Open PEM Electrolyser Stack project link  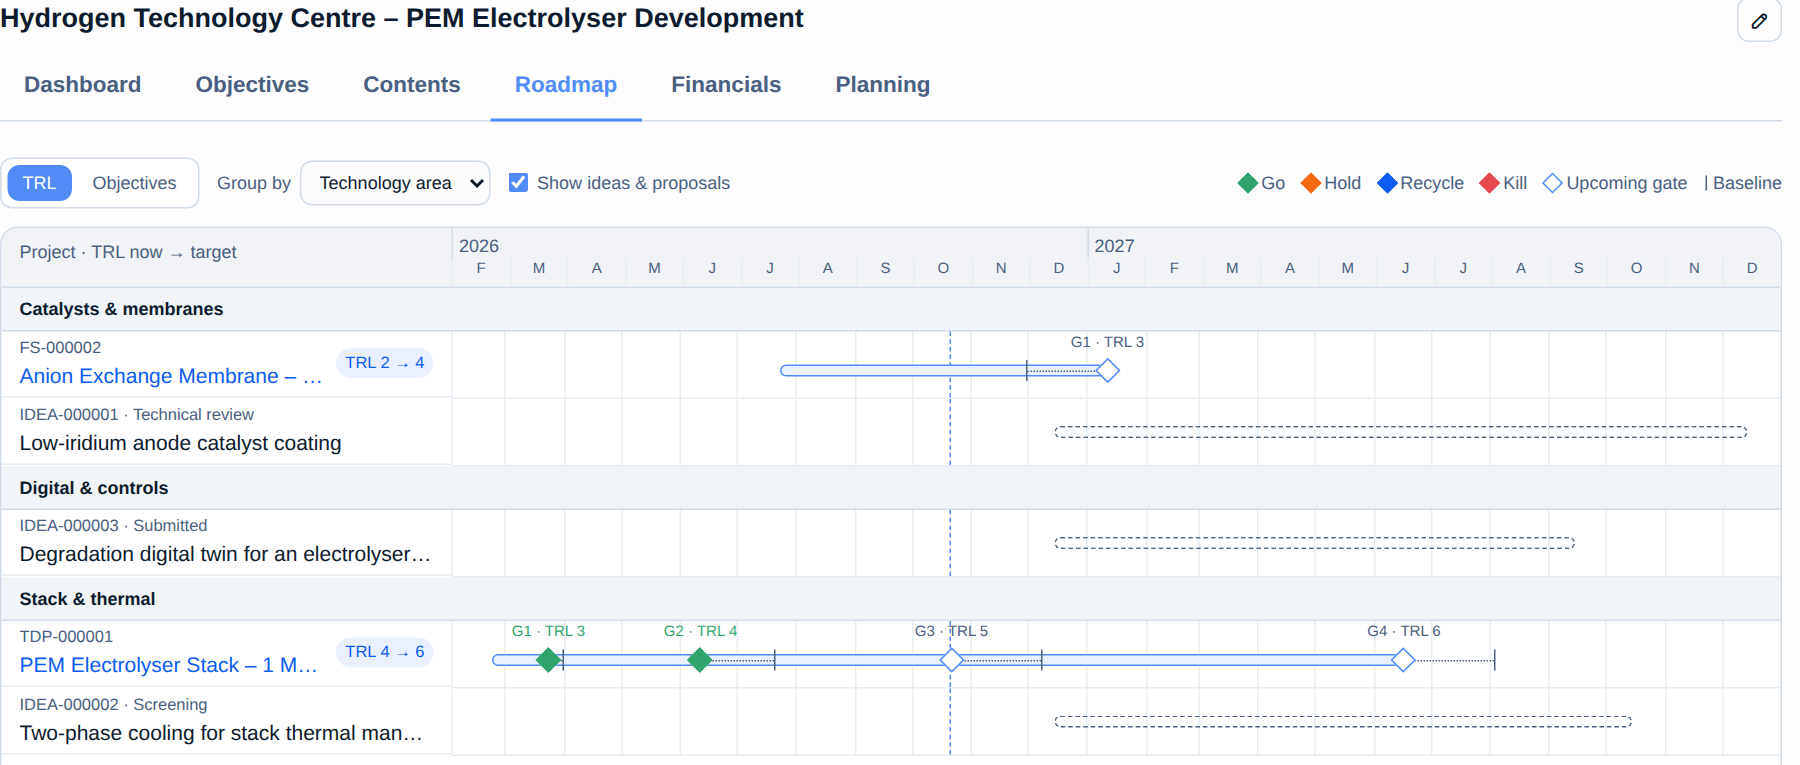(x=169, y=665)
